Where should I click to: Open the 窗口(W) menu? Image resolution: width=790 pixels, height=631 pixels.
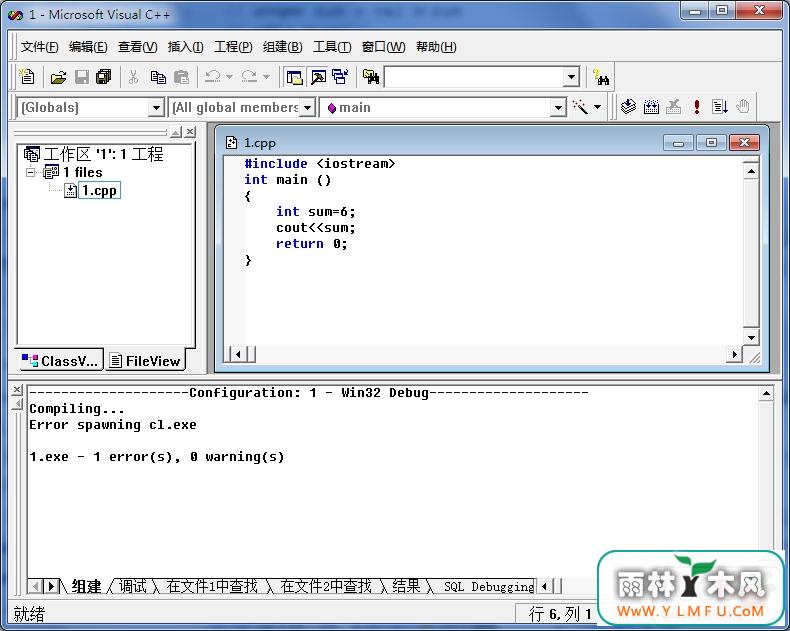click(x=383, y=47)
